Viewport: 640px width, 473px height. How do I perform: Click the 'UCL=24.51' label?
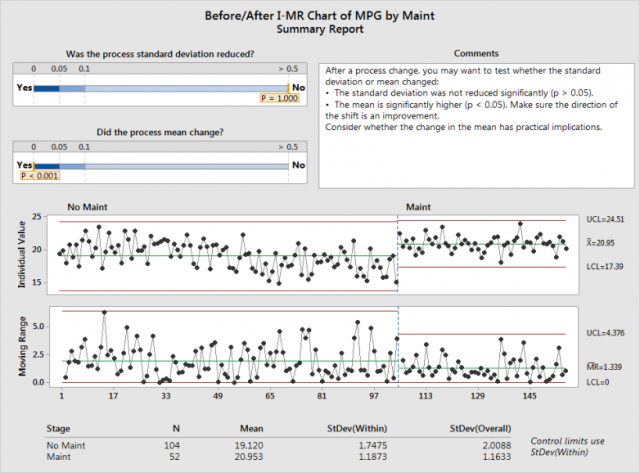coord(605,220)
